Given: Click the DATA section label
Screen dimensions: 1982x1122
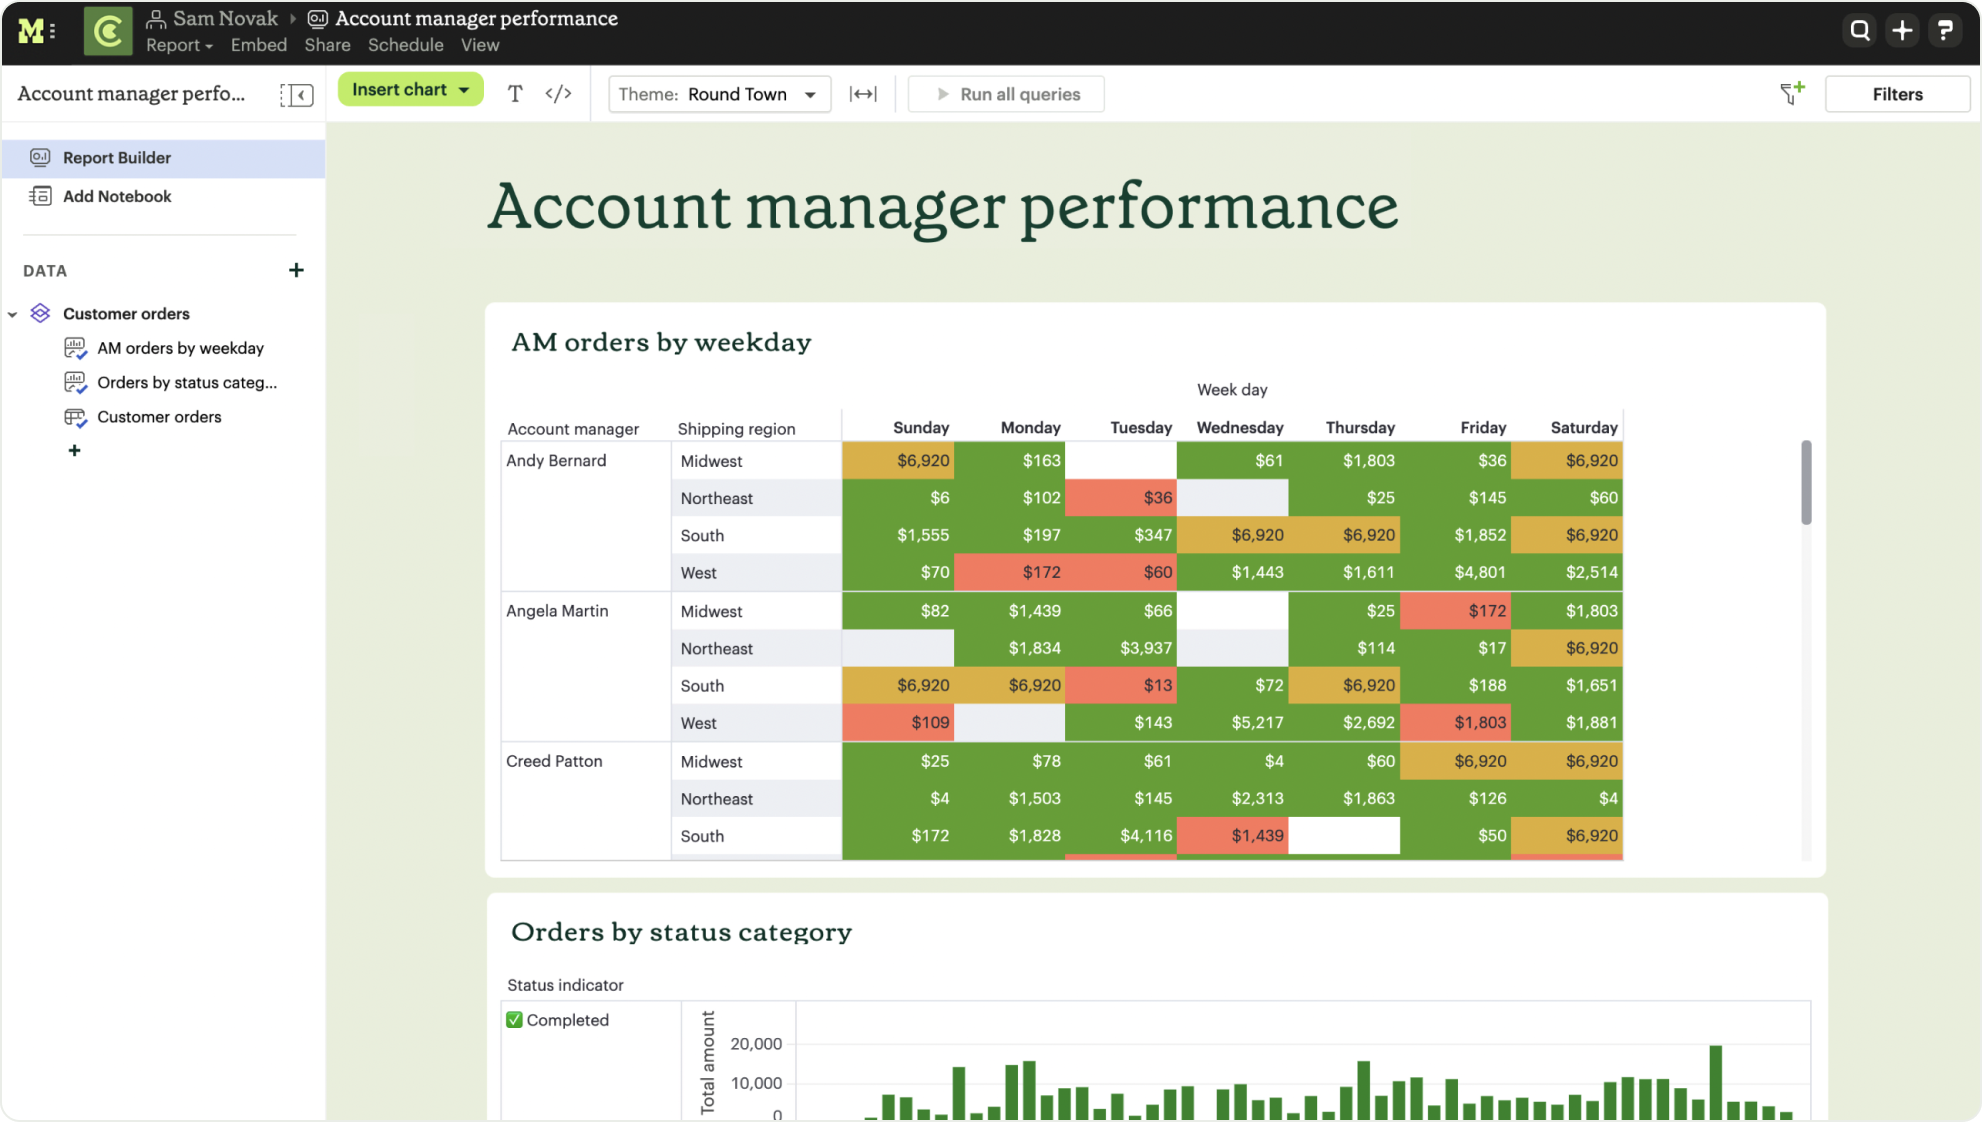Looking at the screenshot, I should coord(45,271).
